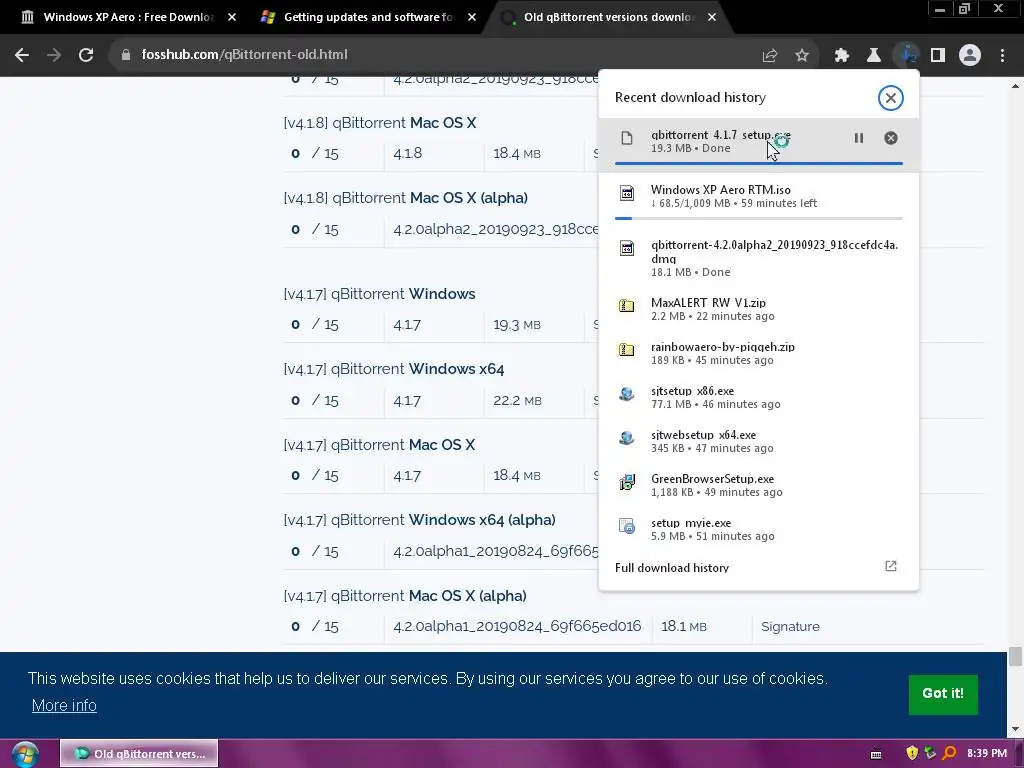The image size is (1024, 768).
Task: Open the Full download history link
Action: click(x=671, y=568)
